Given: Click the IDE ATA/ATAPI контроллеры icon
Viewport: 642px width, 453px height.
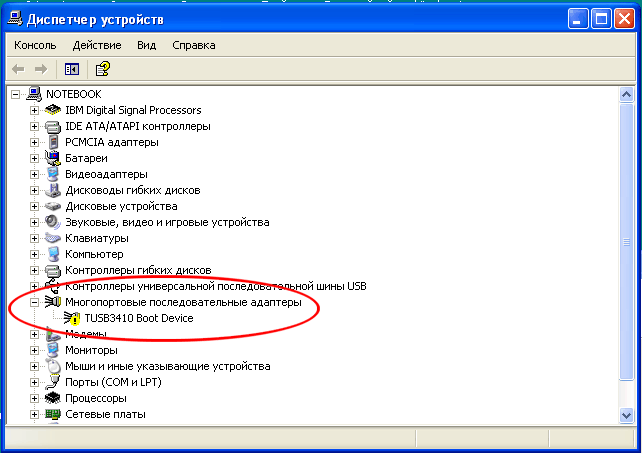Looking at the screenshot, I should click(53, 127).
